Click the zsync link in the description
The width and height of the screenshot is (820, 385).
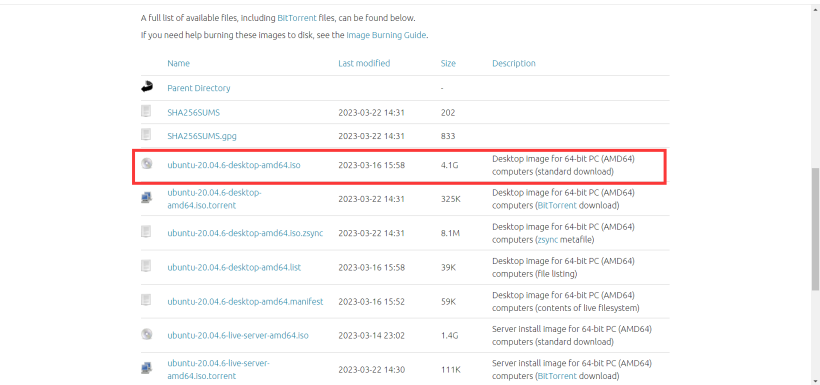(547, 240)
